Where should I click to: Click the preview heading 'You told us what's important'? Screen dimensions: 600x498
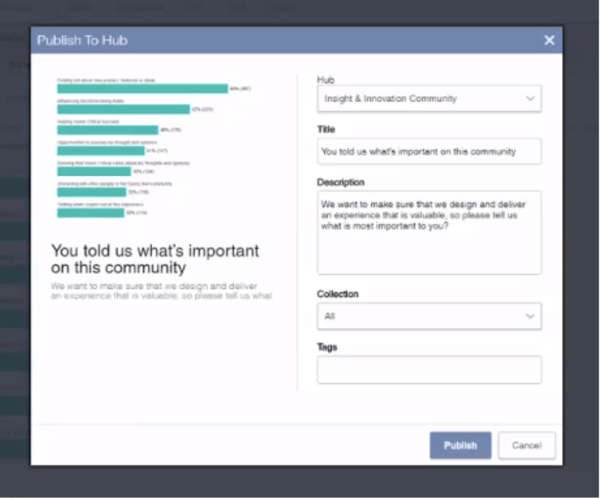pyautogui.click(x=155, y=258)
